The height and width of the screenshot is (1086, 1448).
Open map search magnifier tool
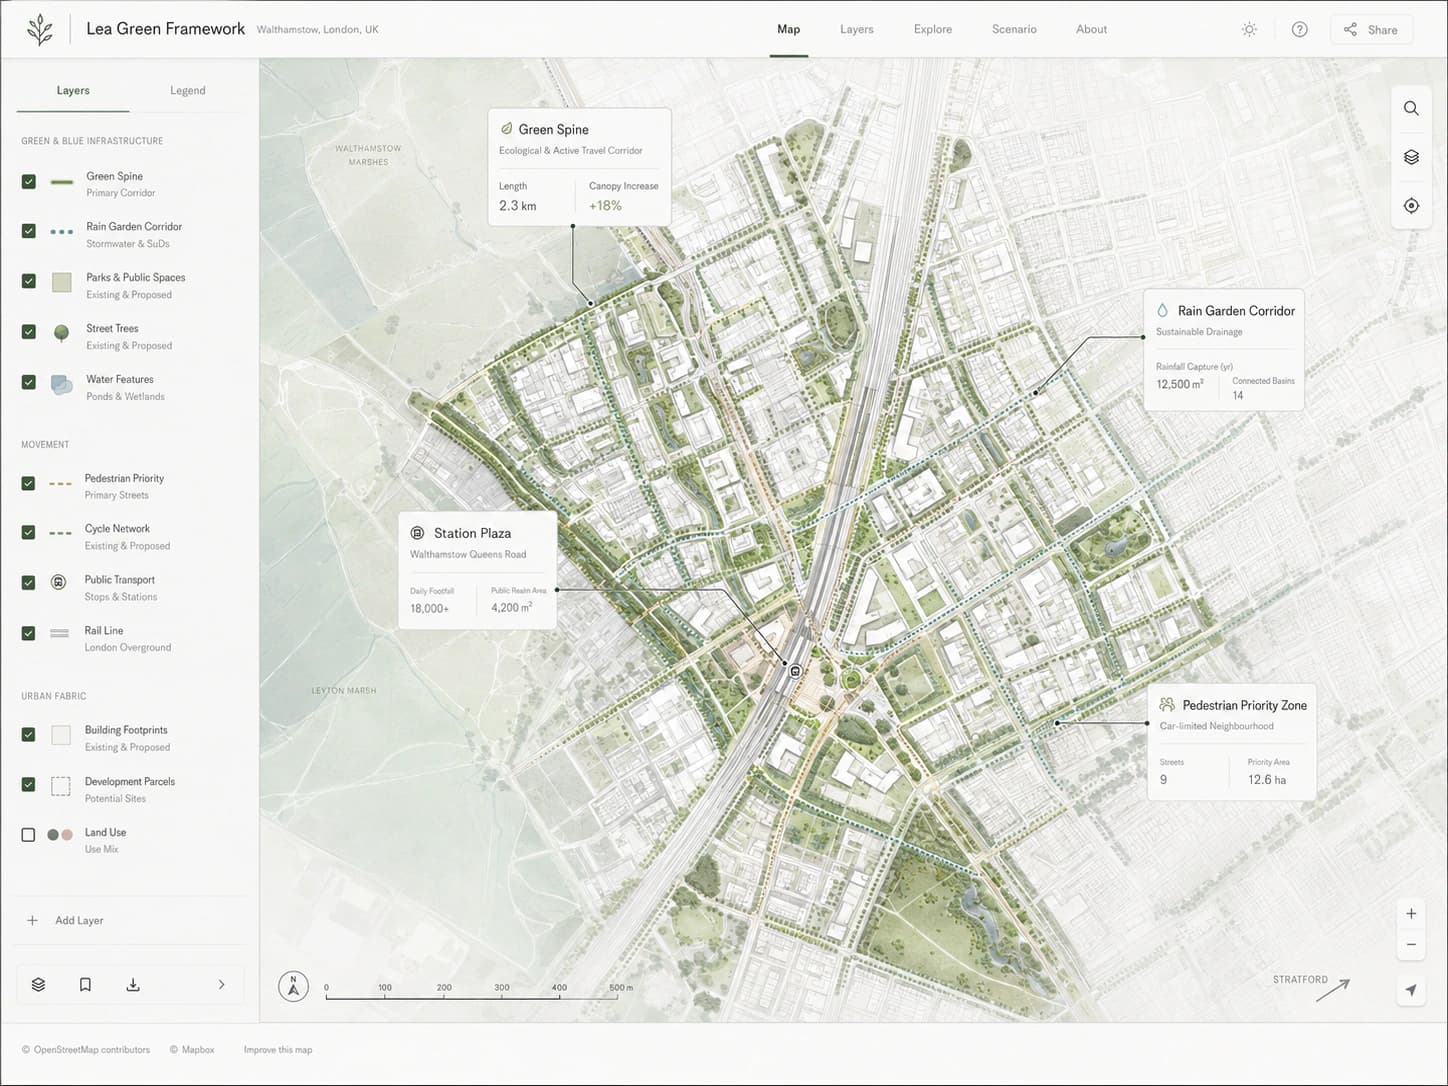(1411, 108)
